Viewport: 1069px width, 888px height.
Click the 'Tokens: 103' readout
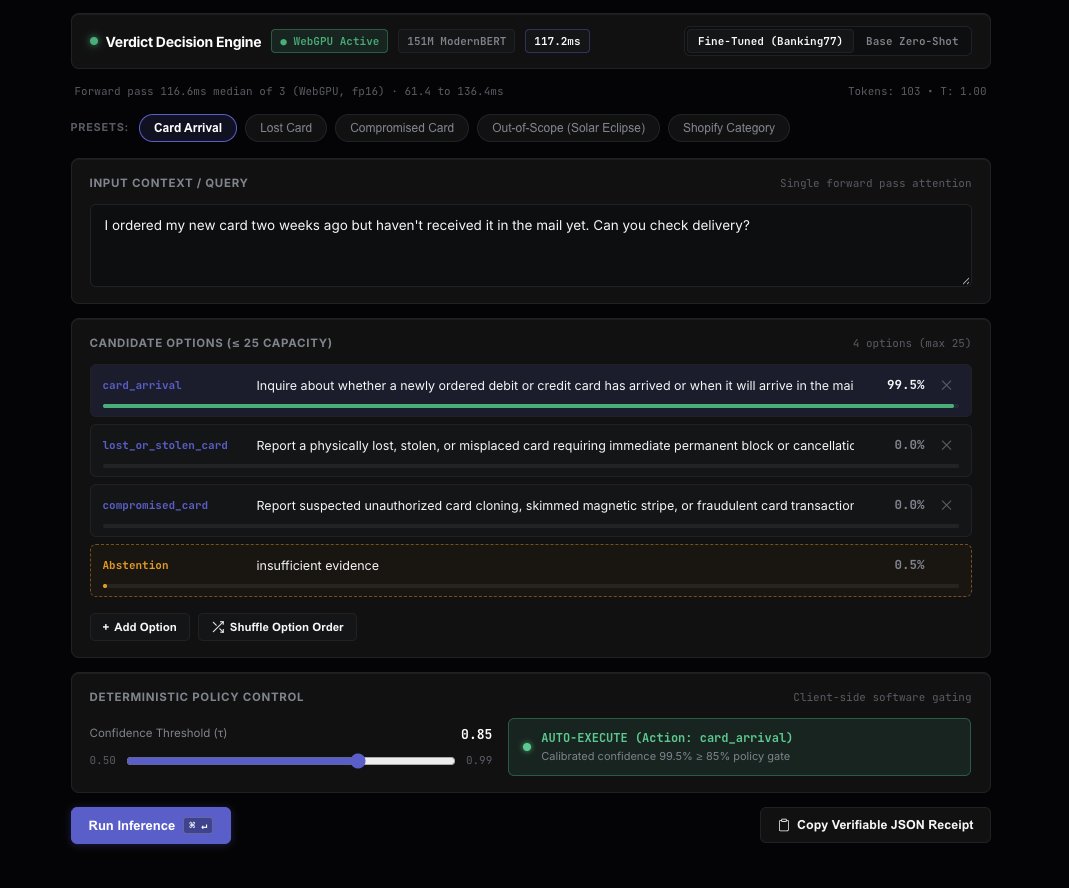[884, 91]
